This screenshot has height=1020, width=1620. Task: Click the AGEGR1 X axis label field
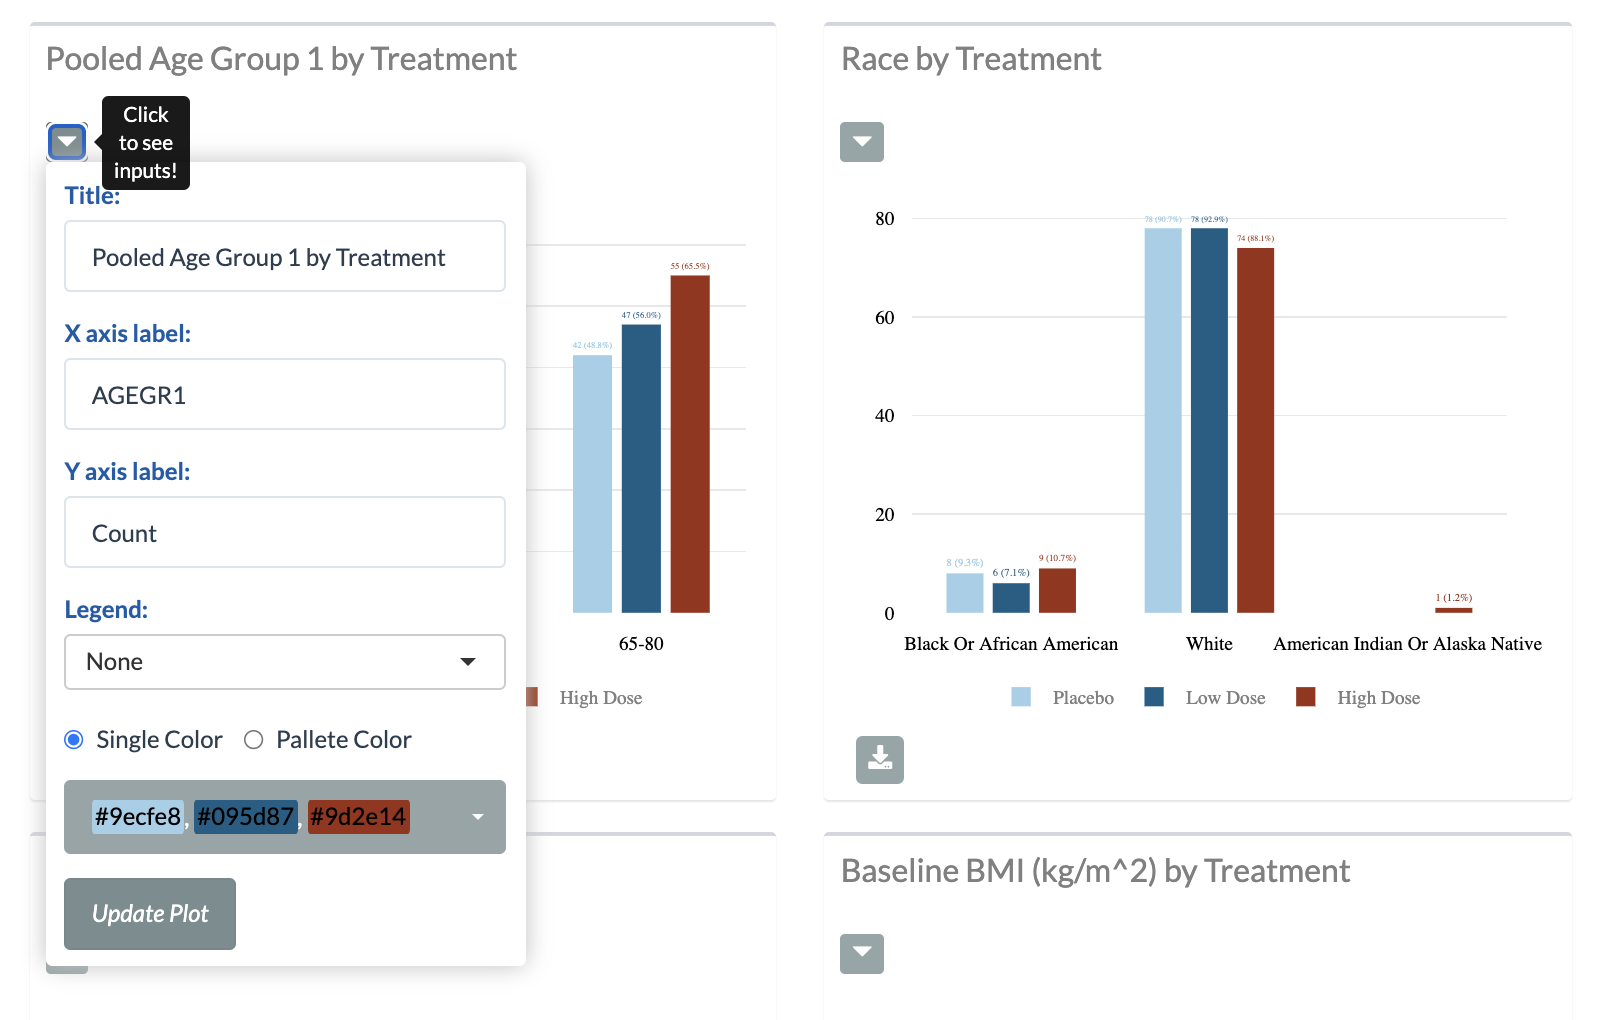[x=284, y=394]
